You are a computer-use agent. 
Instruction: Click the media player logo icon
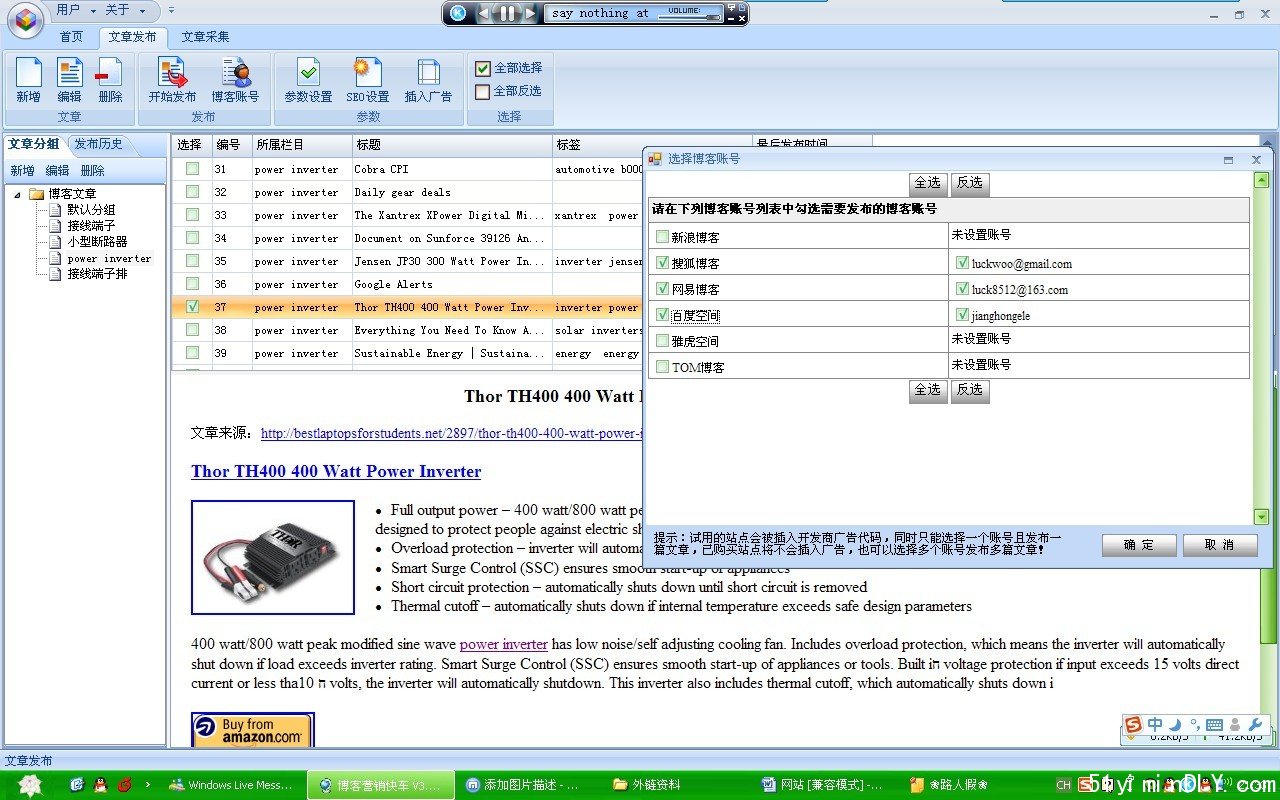pos(458,13)
